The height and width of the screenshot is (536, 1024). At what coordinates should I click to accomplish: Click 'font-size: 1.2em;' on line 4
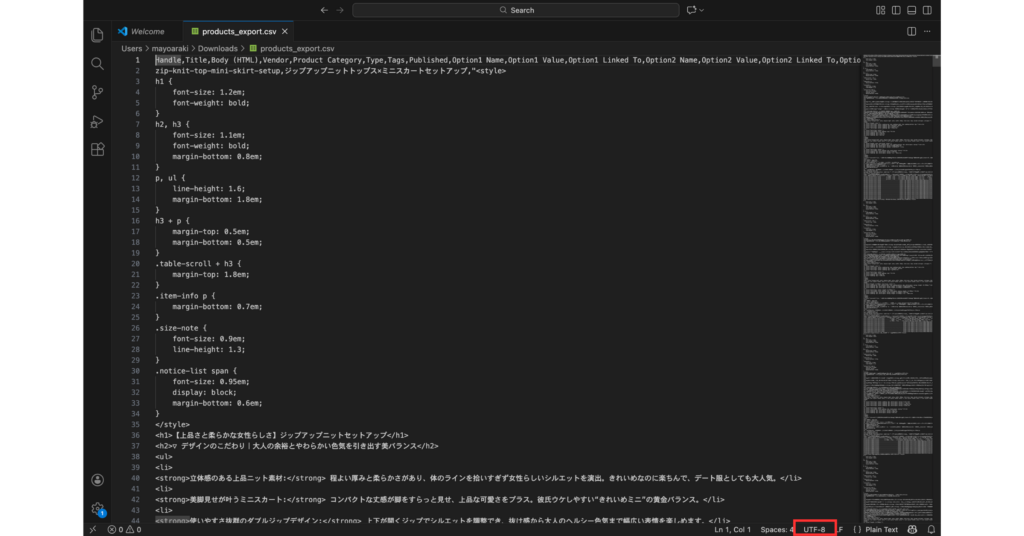click(209, 92)
